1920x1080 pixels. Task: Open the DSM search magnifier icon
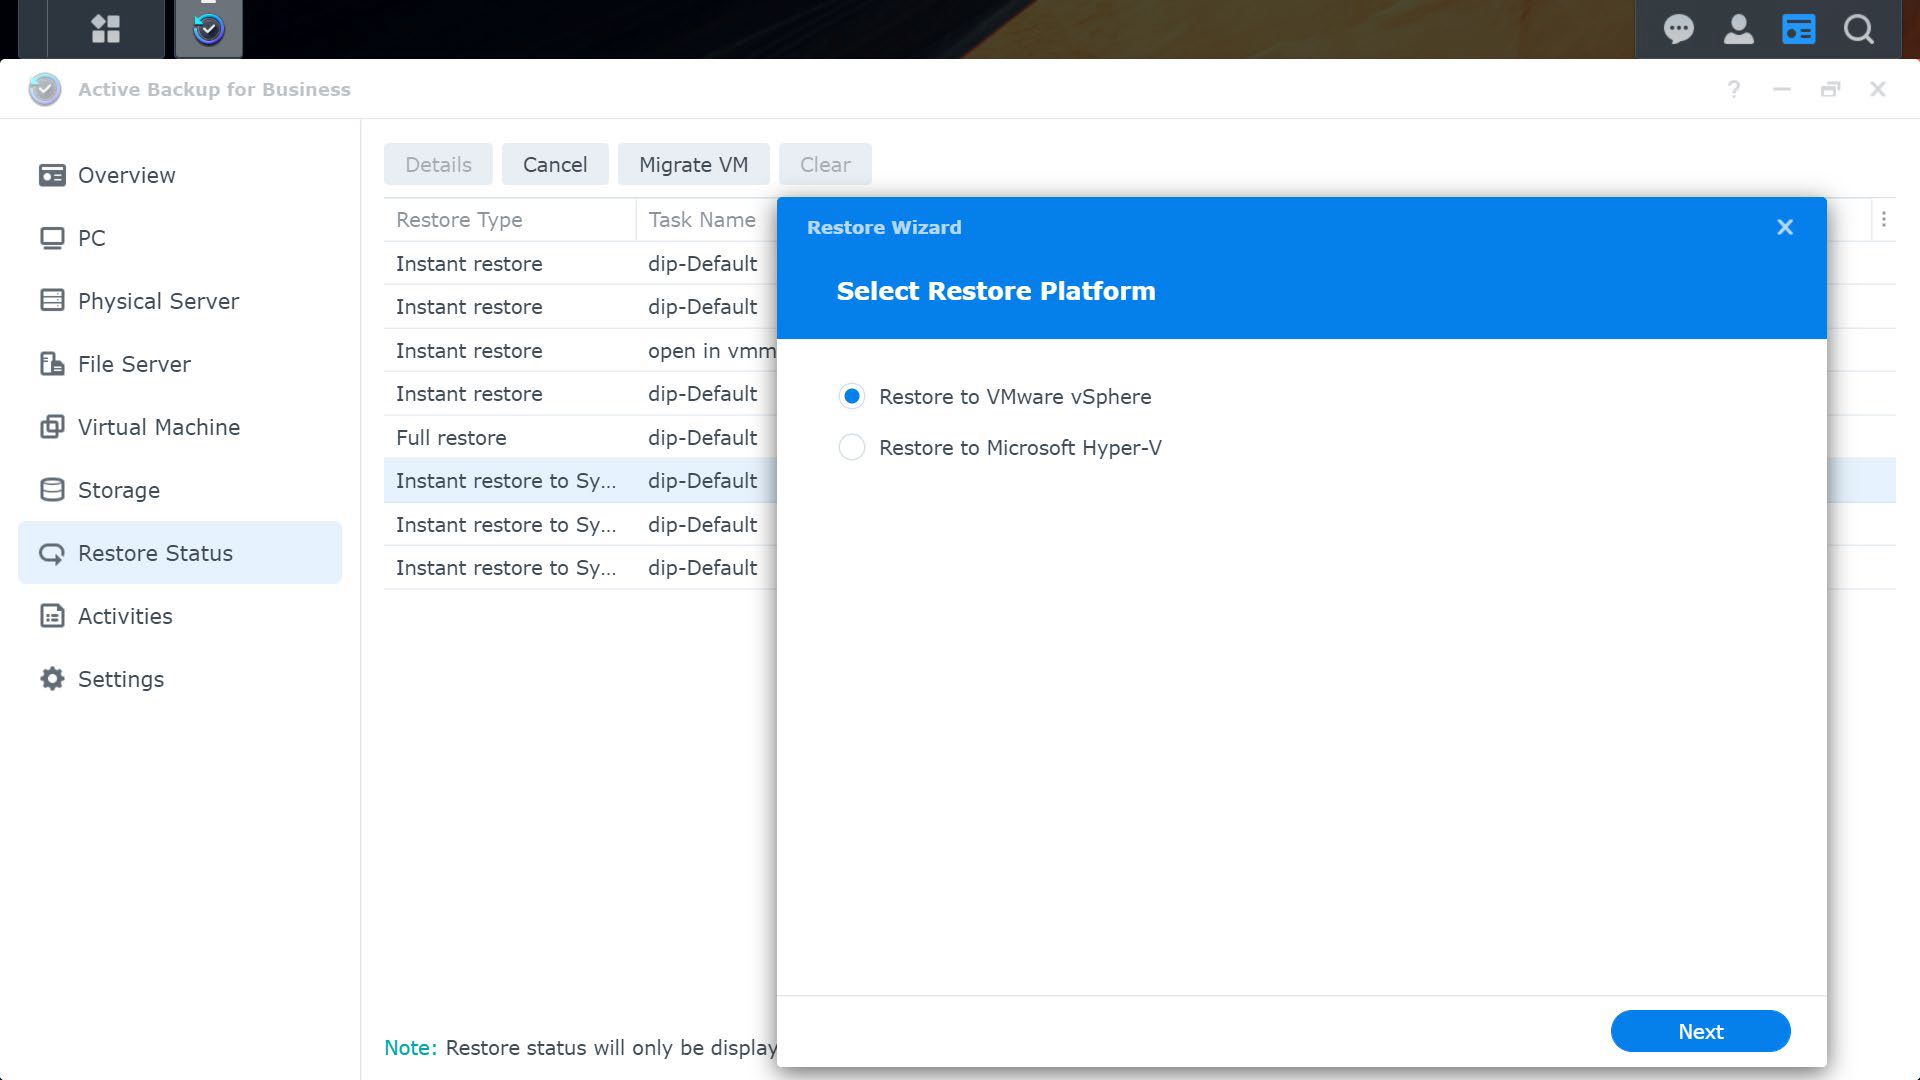point(1859,29)
